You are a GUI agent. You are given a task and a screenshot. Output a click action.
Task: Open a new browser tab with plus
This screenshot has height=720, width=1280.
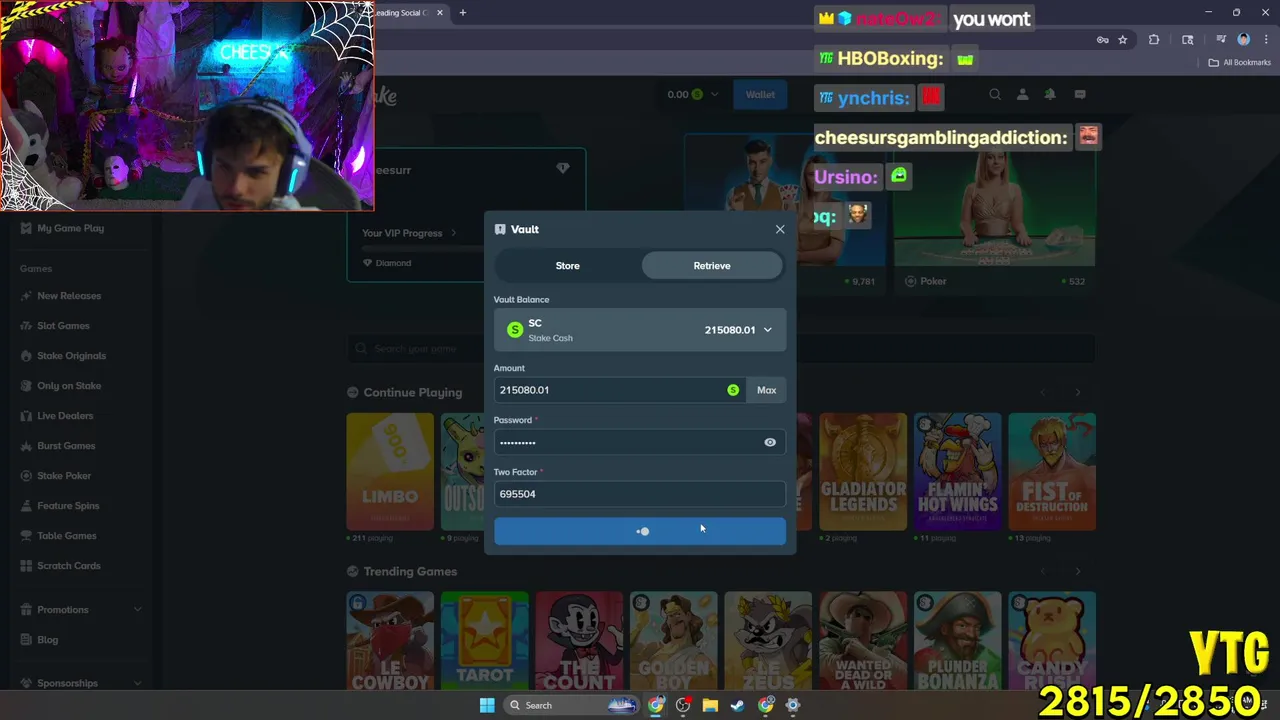click(x=462, y=13)
